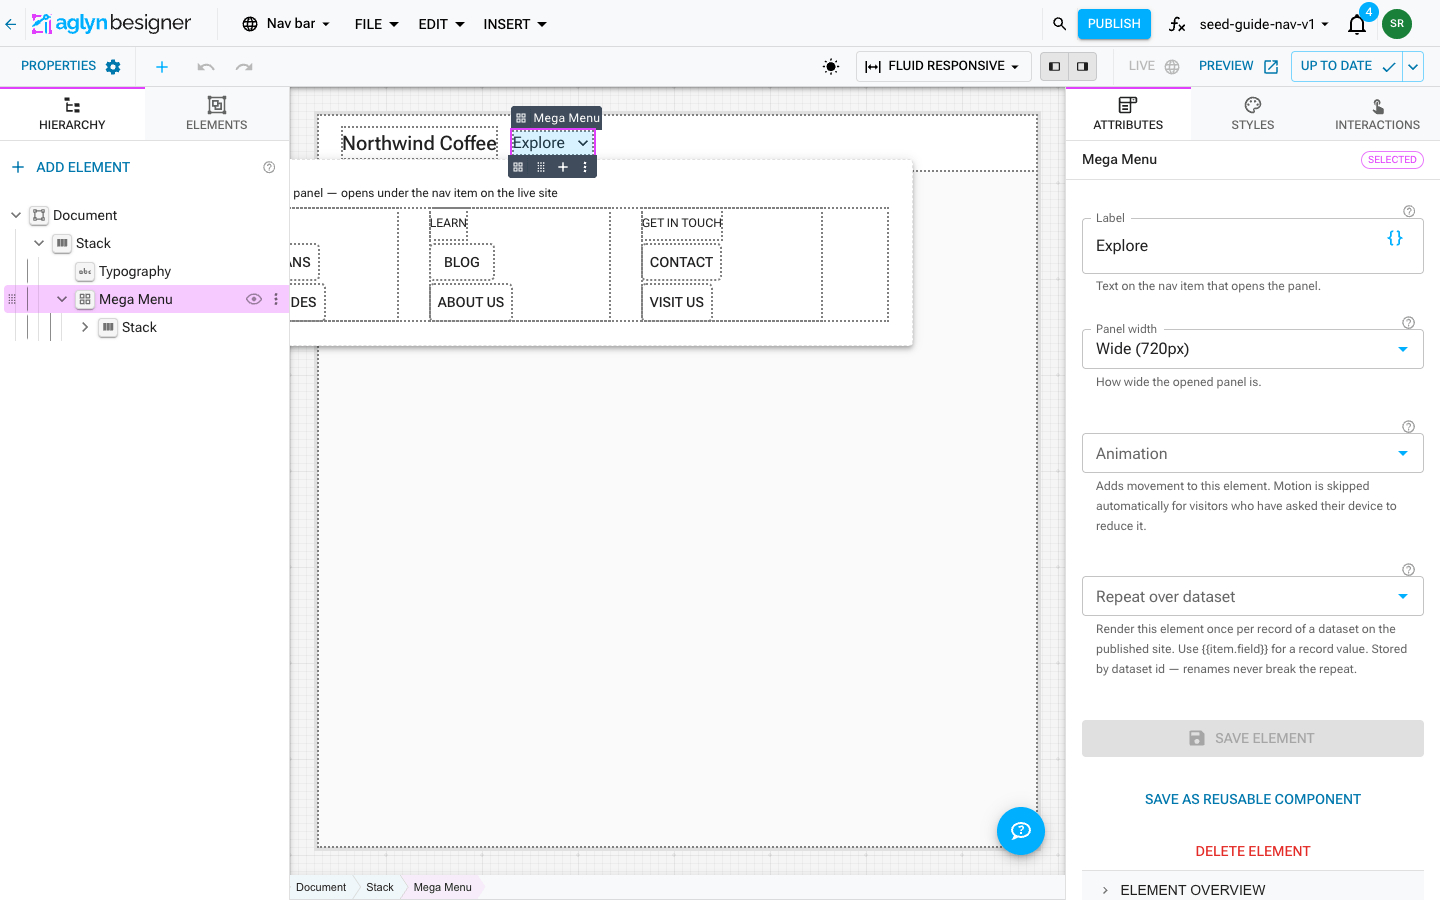1440x900 pixels.
Task: Collapse the Document tree node
Action: pyautogui.click(x=16, y=215)
